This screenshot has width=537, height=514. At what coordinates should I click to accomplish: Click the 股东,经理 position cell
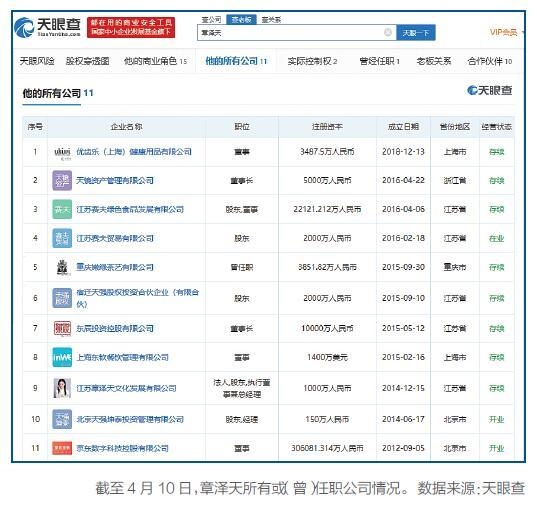[x=242, y=419]
